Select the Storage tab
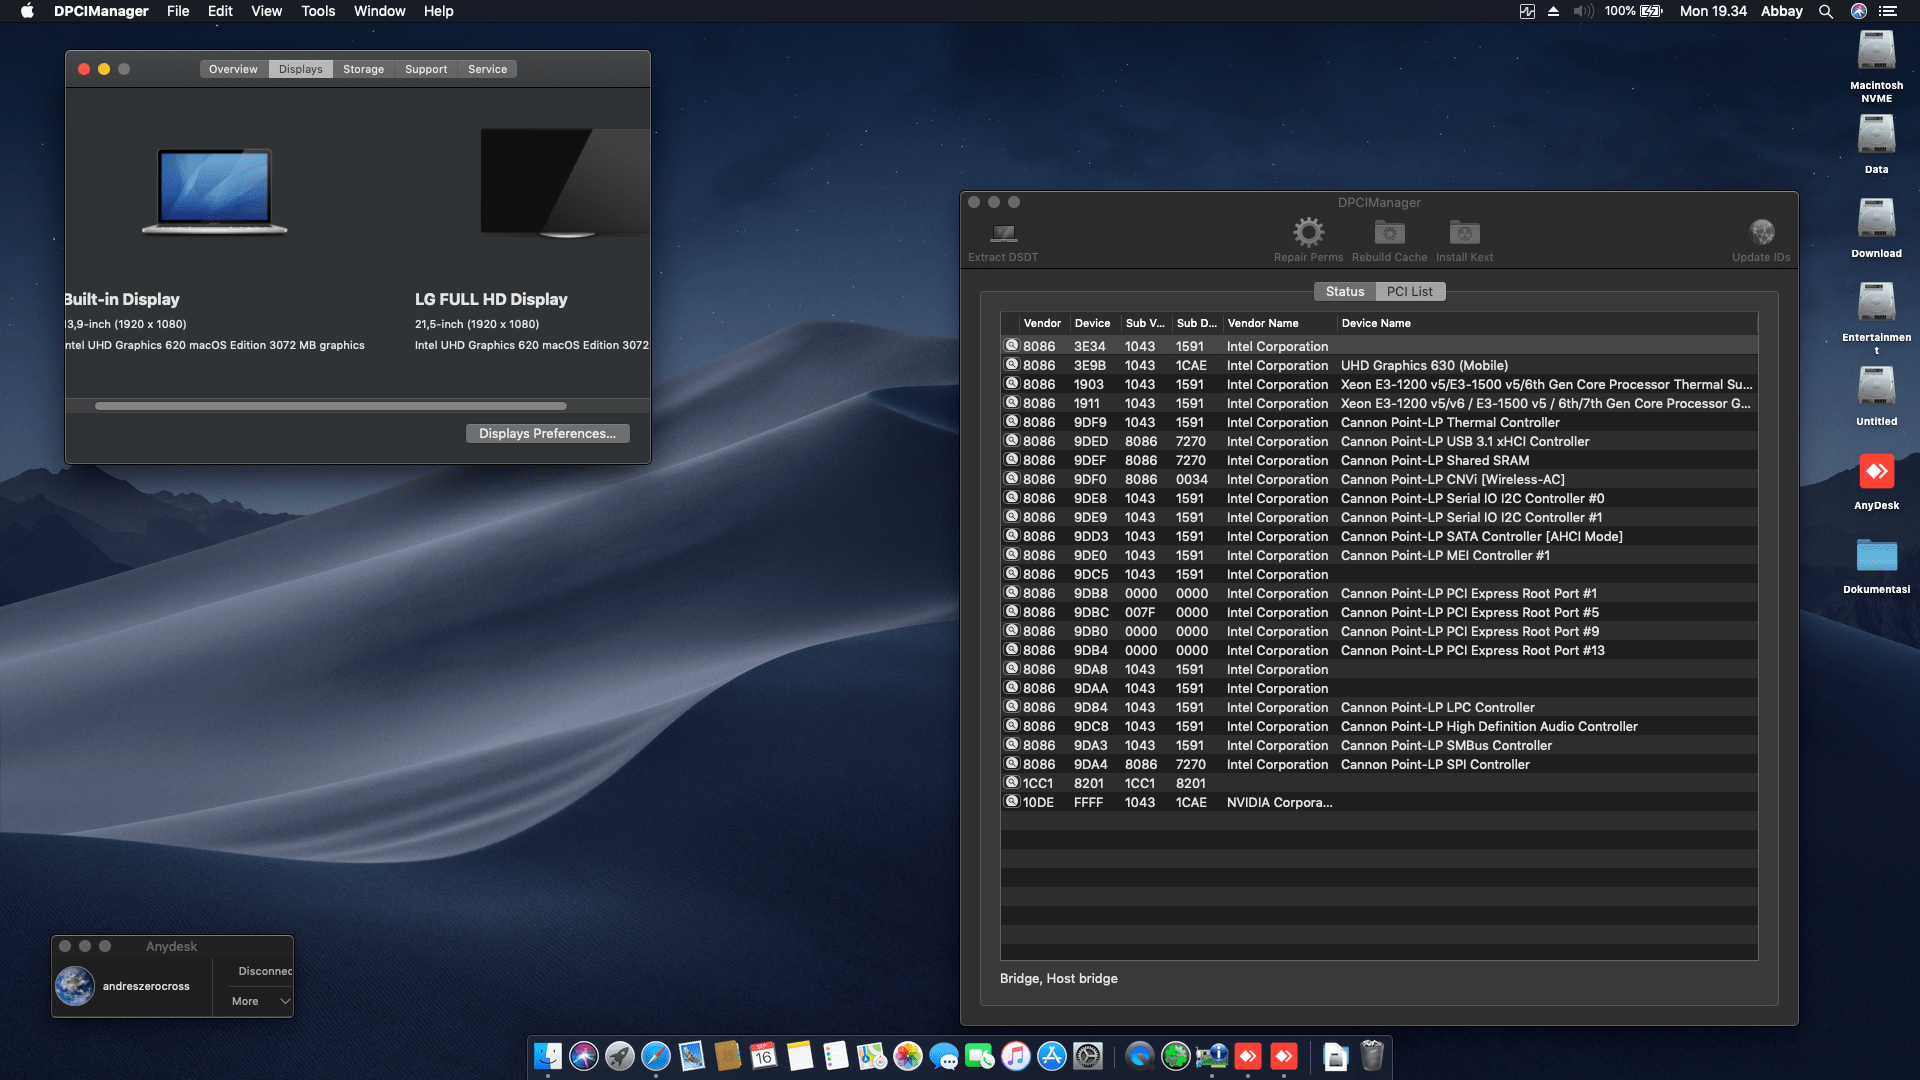Screen dimensions: 1920x1080 pyautogui.click(x=363, y=69)
